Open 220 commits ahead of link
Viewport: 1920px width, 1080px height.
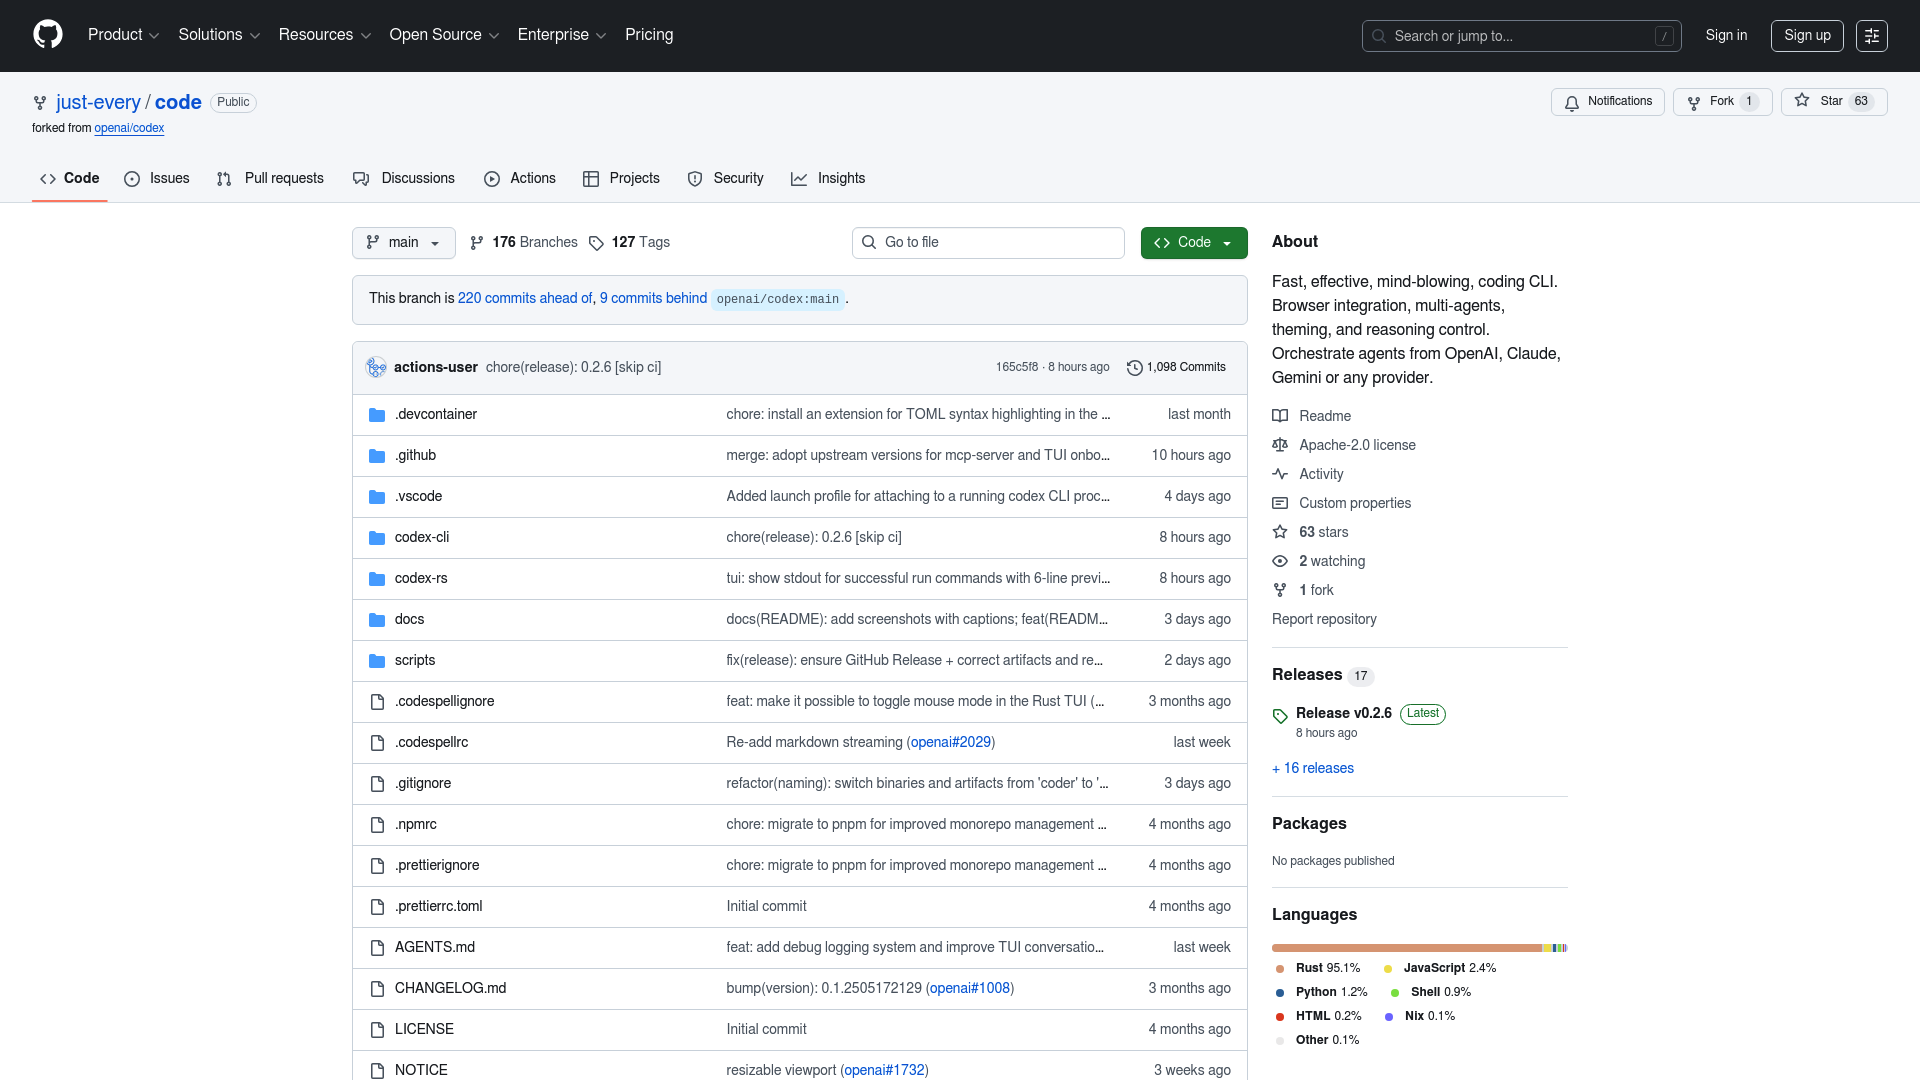coord(525,299)
